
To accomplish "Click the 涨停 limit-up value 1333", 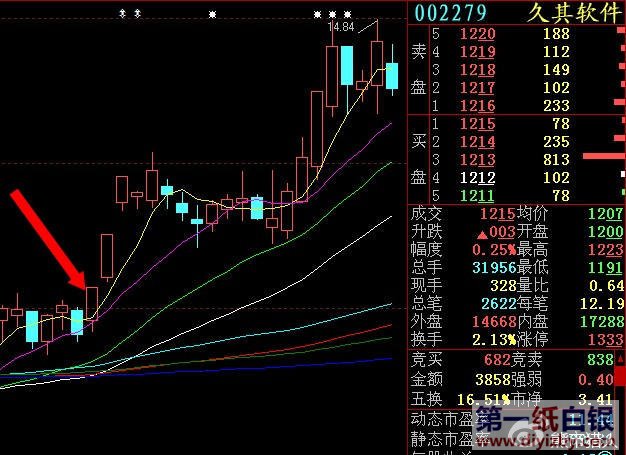I will [605, 340].
